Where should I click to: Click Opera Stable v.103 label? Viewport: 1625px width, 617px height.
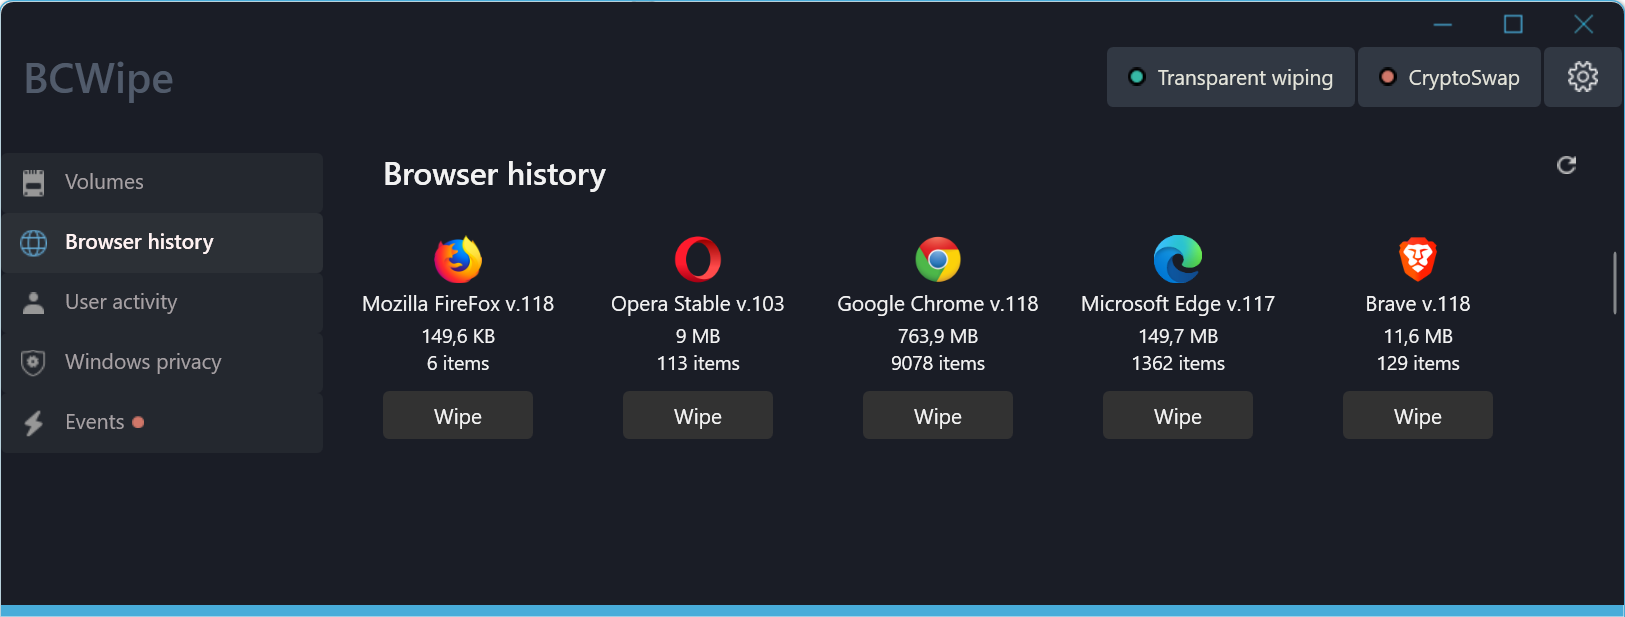698,304
